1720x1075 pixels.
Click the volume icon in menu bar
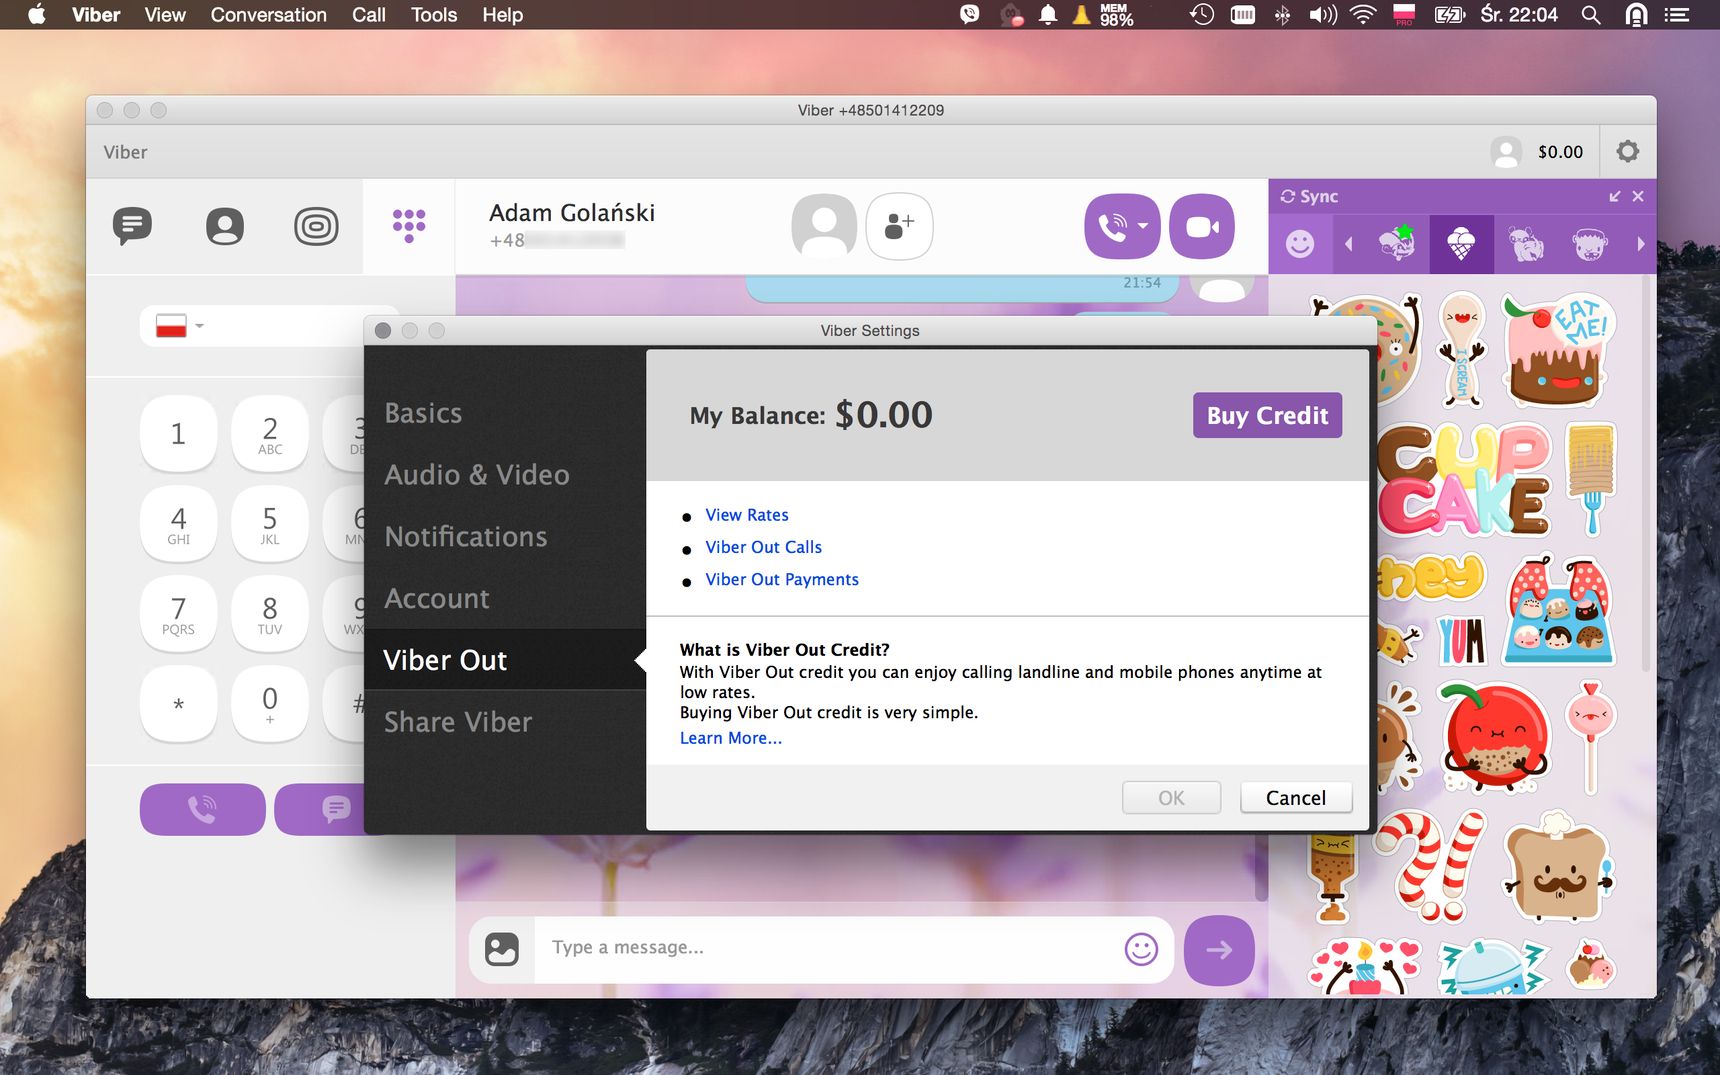1323,15
